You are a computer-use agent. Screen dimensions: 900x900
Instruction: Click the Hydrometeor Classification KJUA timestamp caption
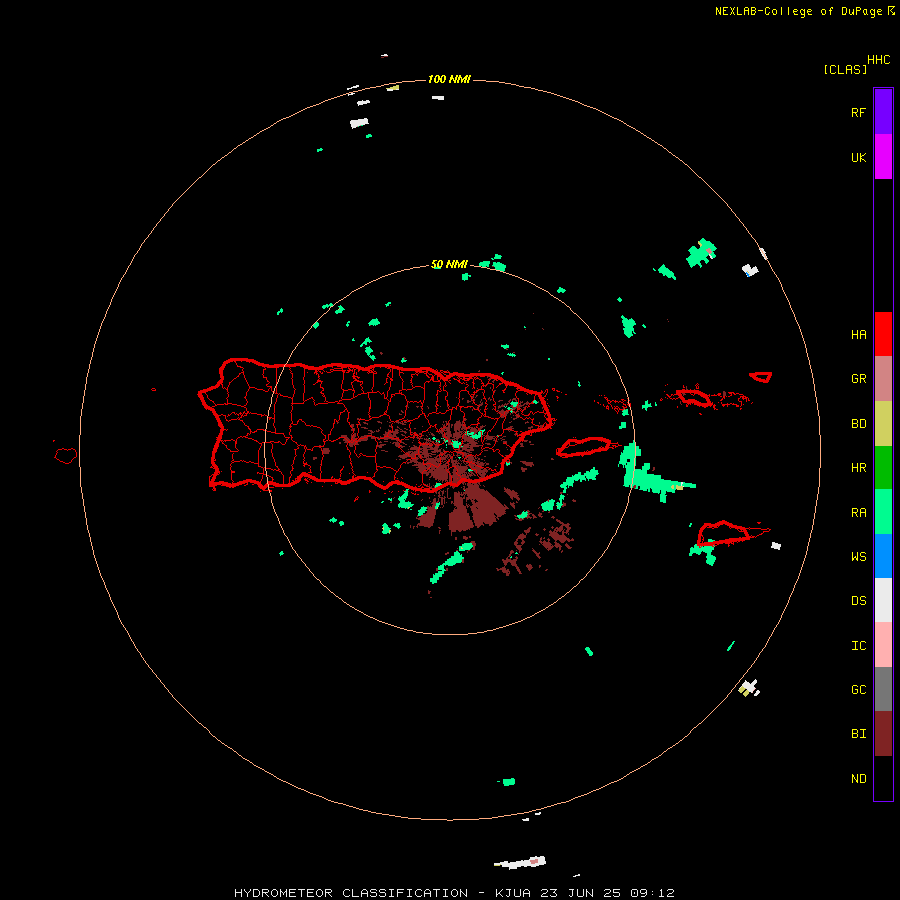click(454, 893)
